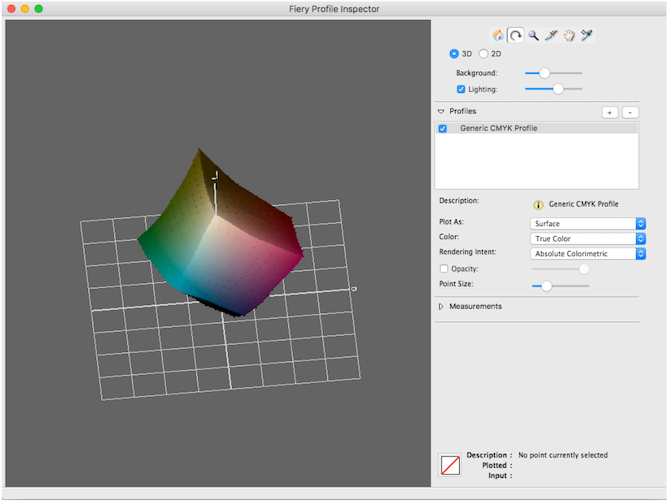Viewport: 670px width, 503px height.
Task: Collapse the Profiles section triangle
Action: (x=441, y=112)
